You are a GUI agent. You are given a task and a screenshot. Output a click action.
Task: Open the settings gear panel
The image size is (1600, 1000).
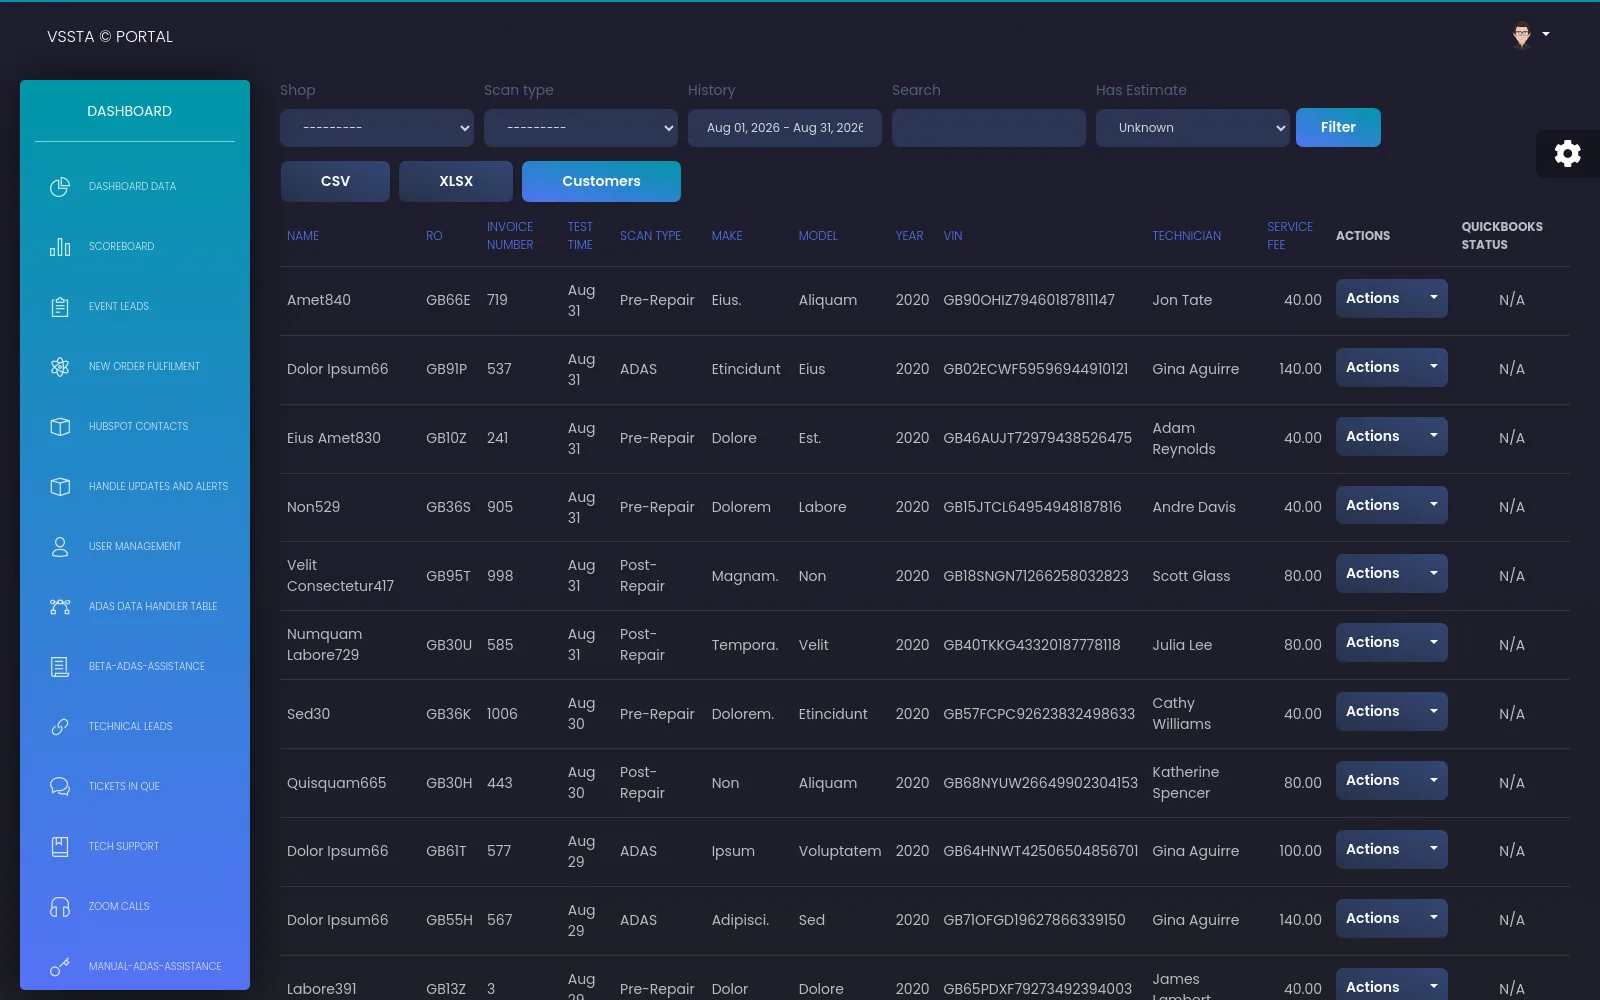coord(1567,153)
